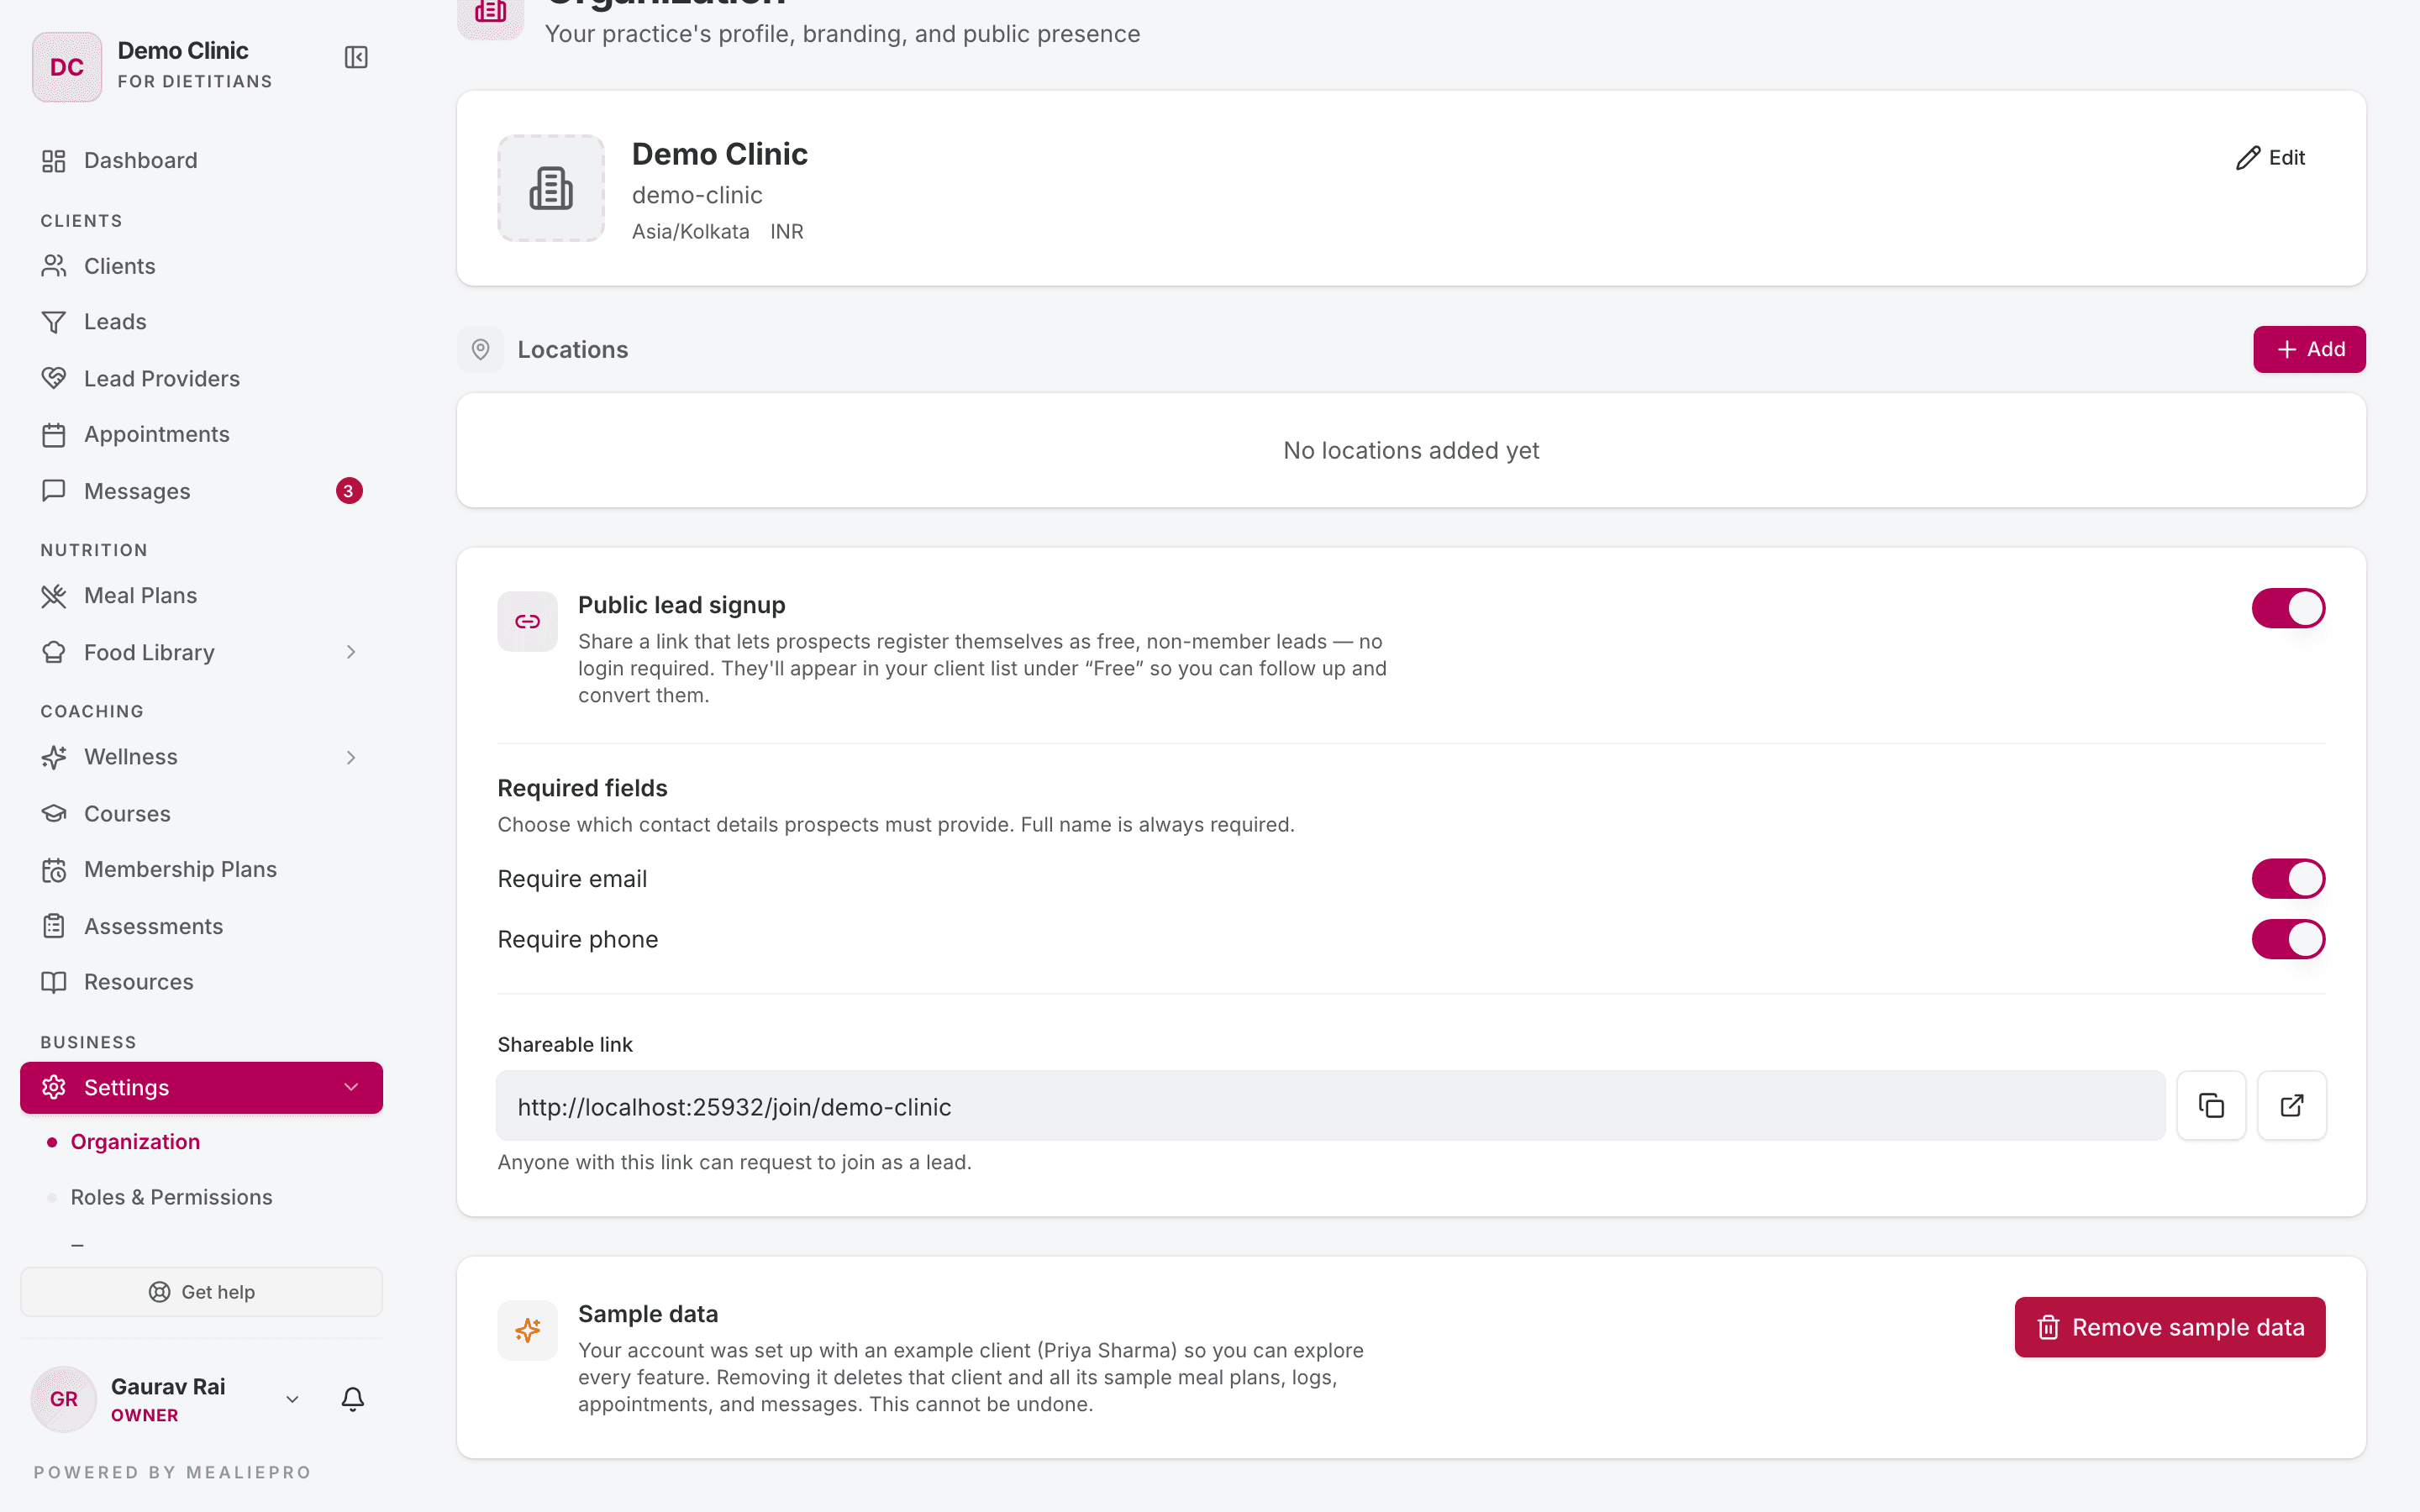Click the GR user avatar

click(64, 1399)
